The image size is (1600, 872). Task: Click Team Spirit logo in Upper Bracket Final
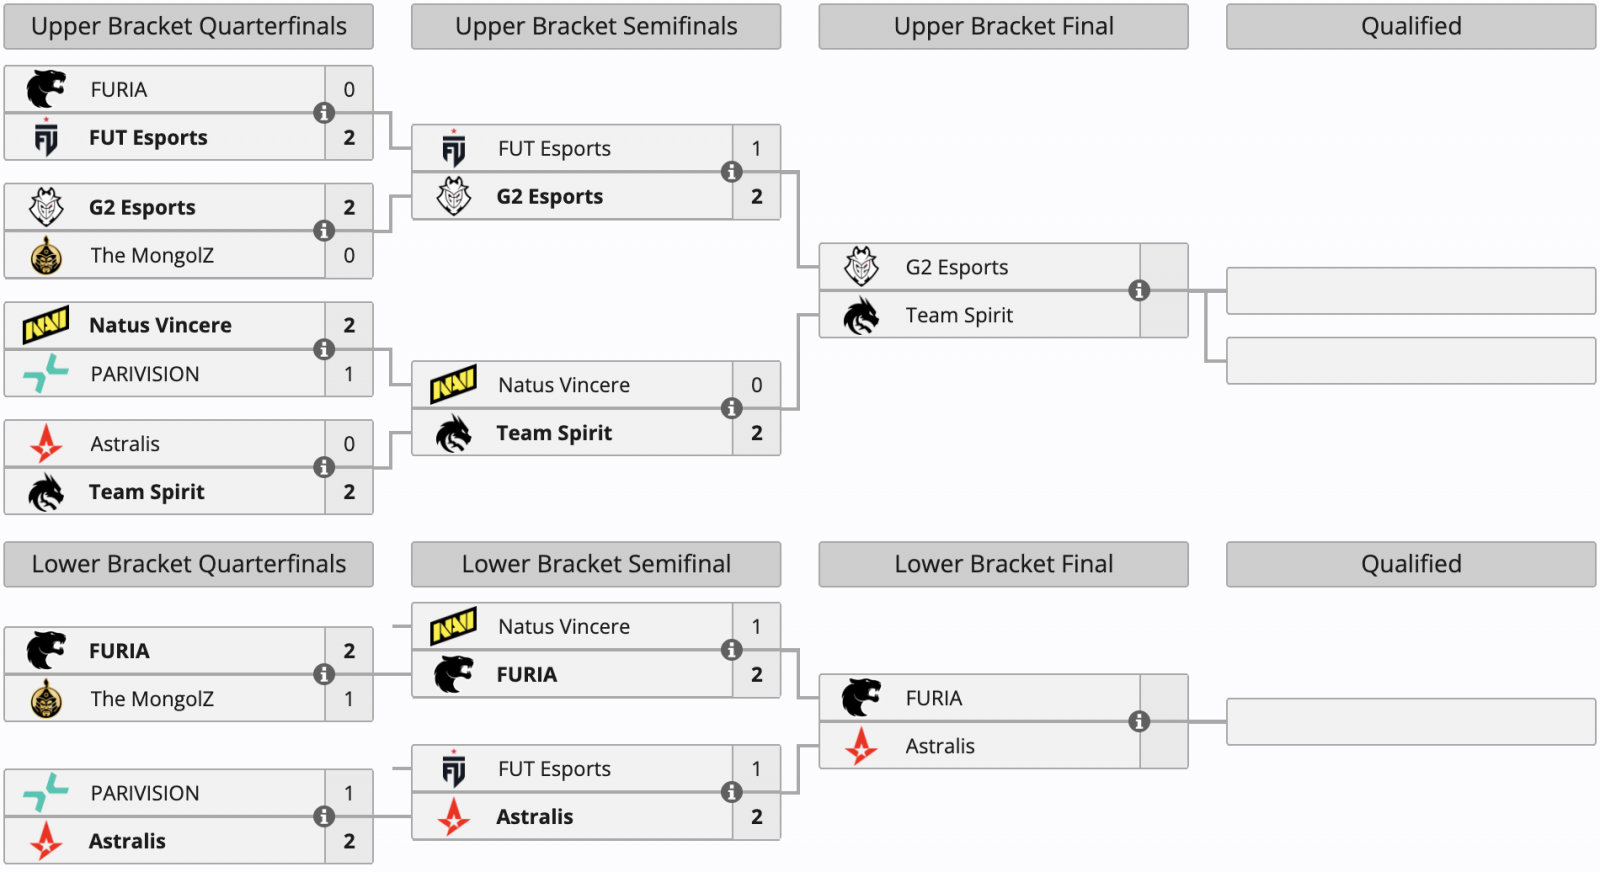861,316
